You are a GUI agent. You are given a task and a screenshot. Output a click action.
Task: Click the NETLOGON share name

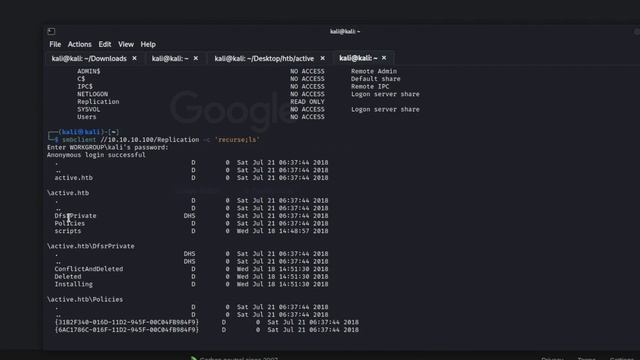pyautogui.click(x=93, y=94)
